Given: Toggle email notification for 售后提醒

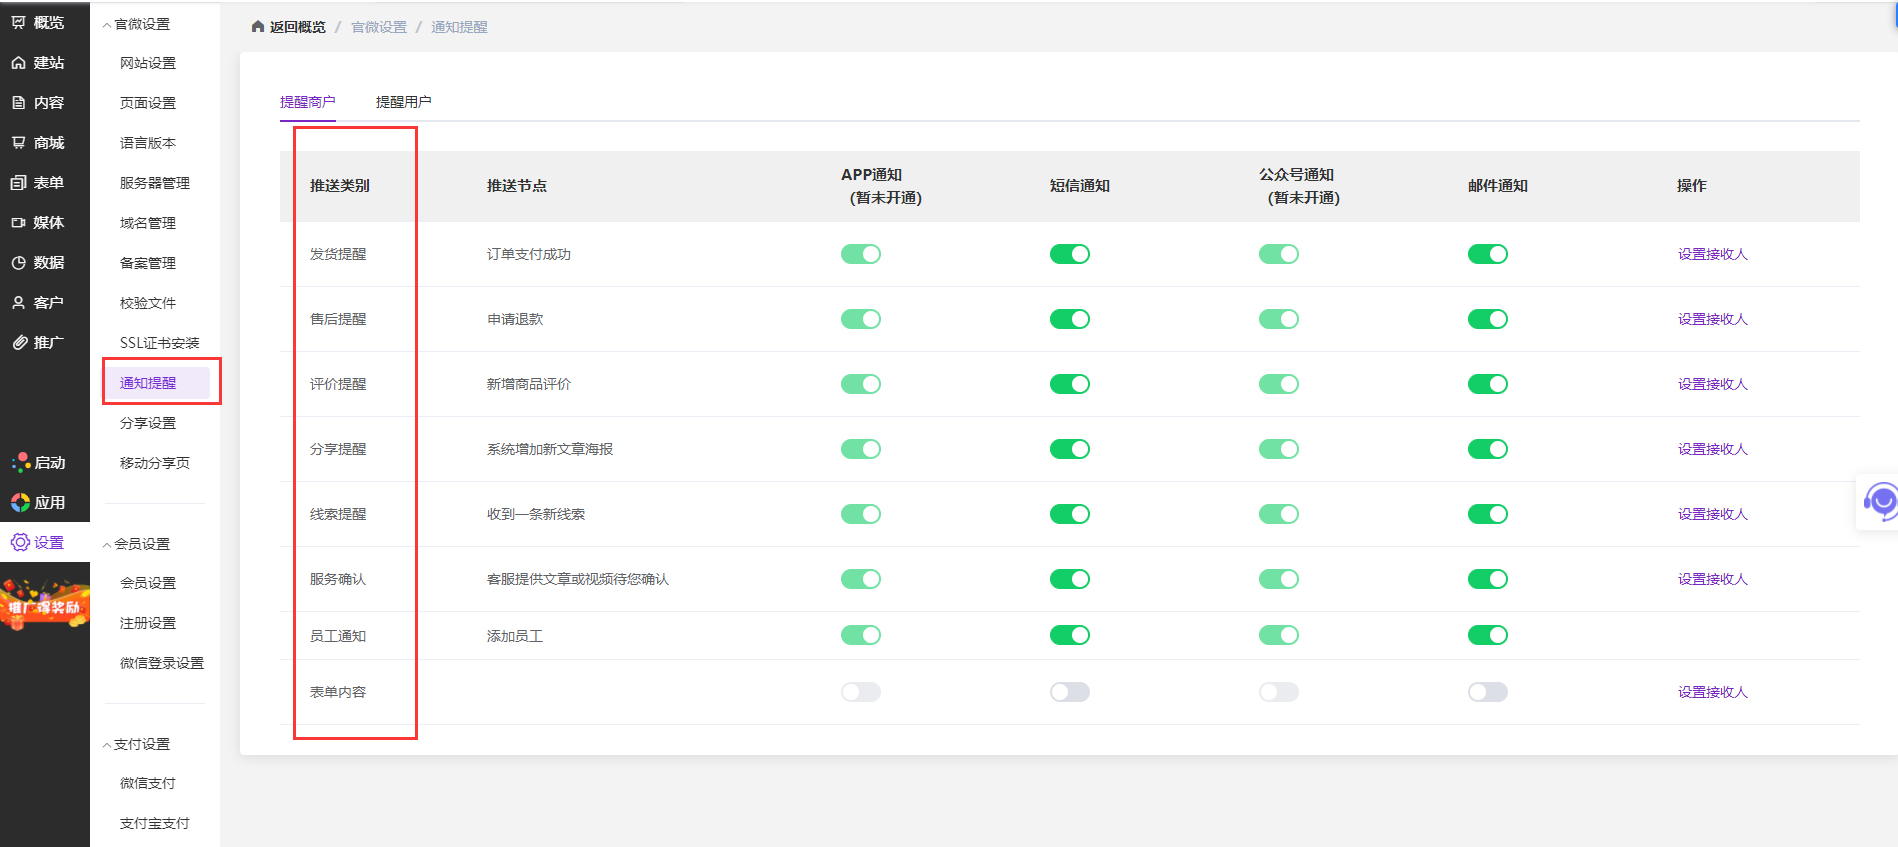Looking at the screenshot, I should click(x=1487, y=319).
